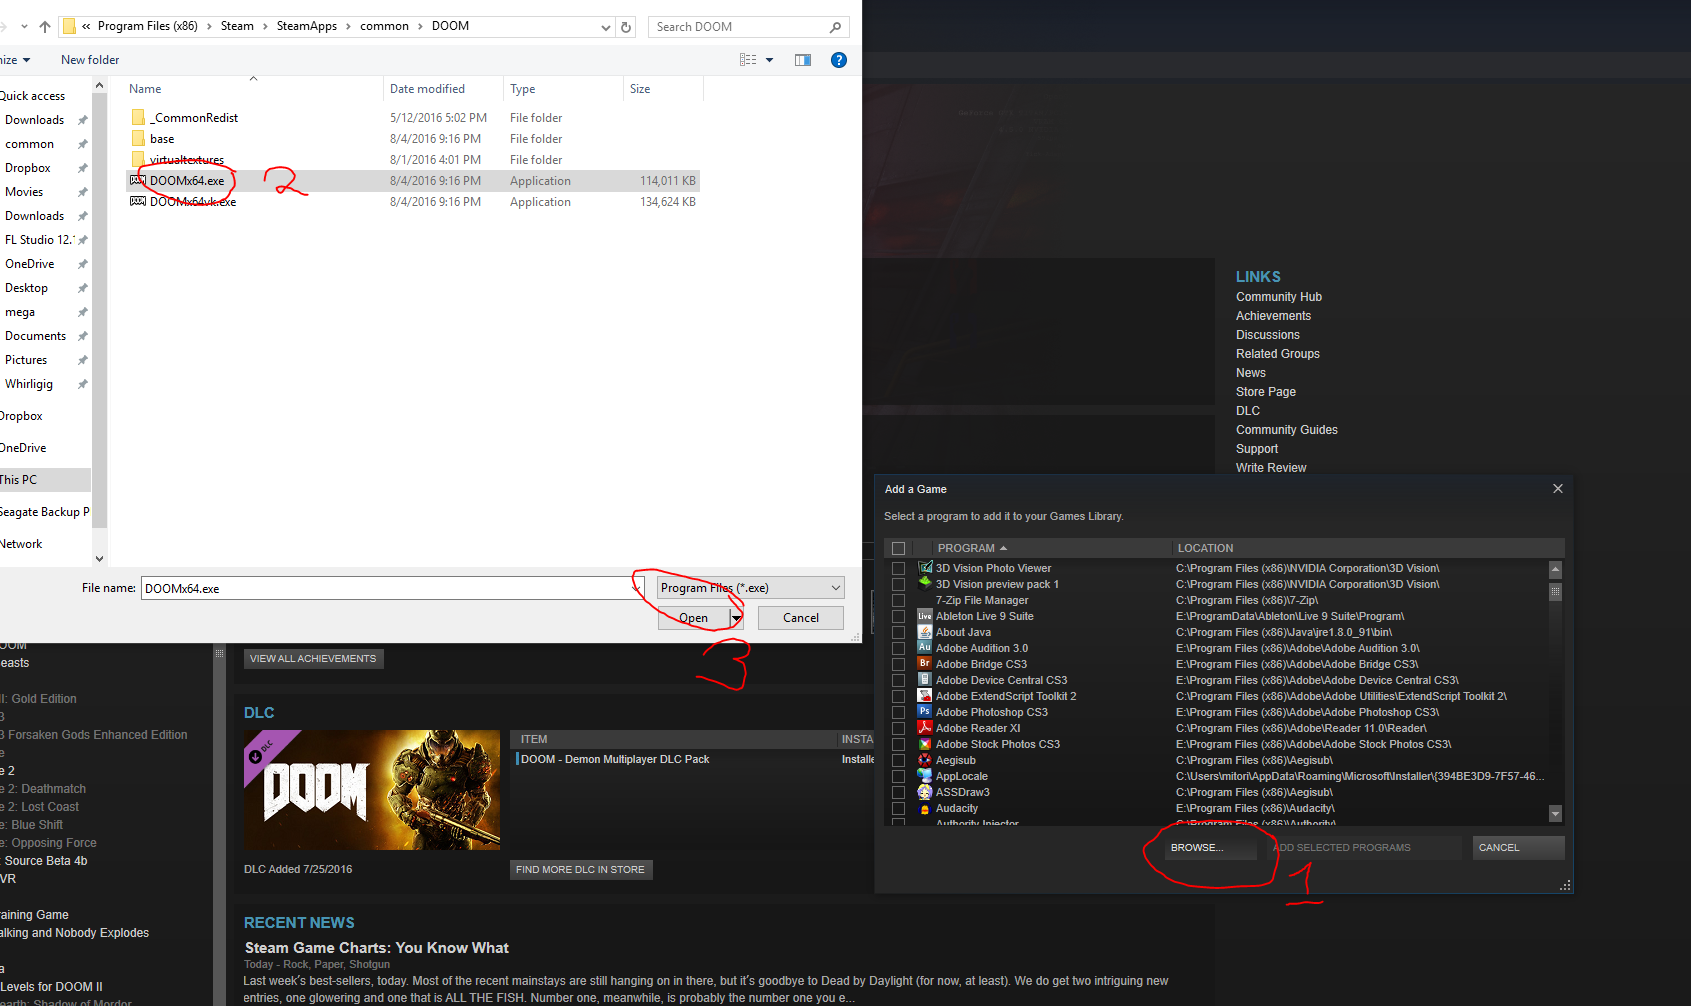Screen dimensions: 1691x1006
Task: Change the file view layout icon
Action: click(x=748, y=60)
